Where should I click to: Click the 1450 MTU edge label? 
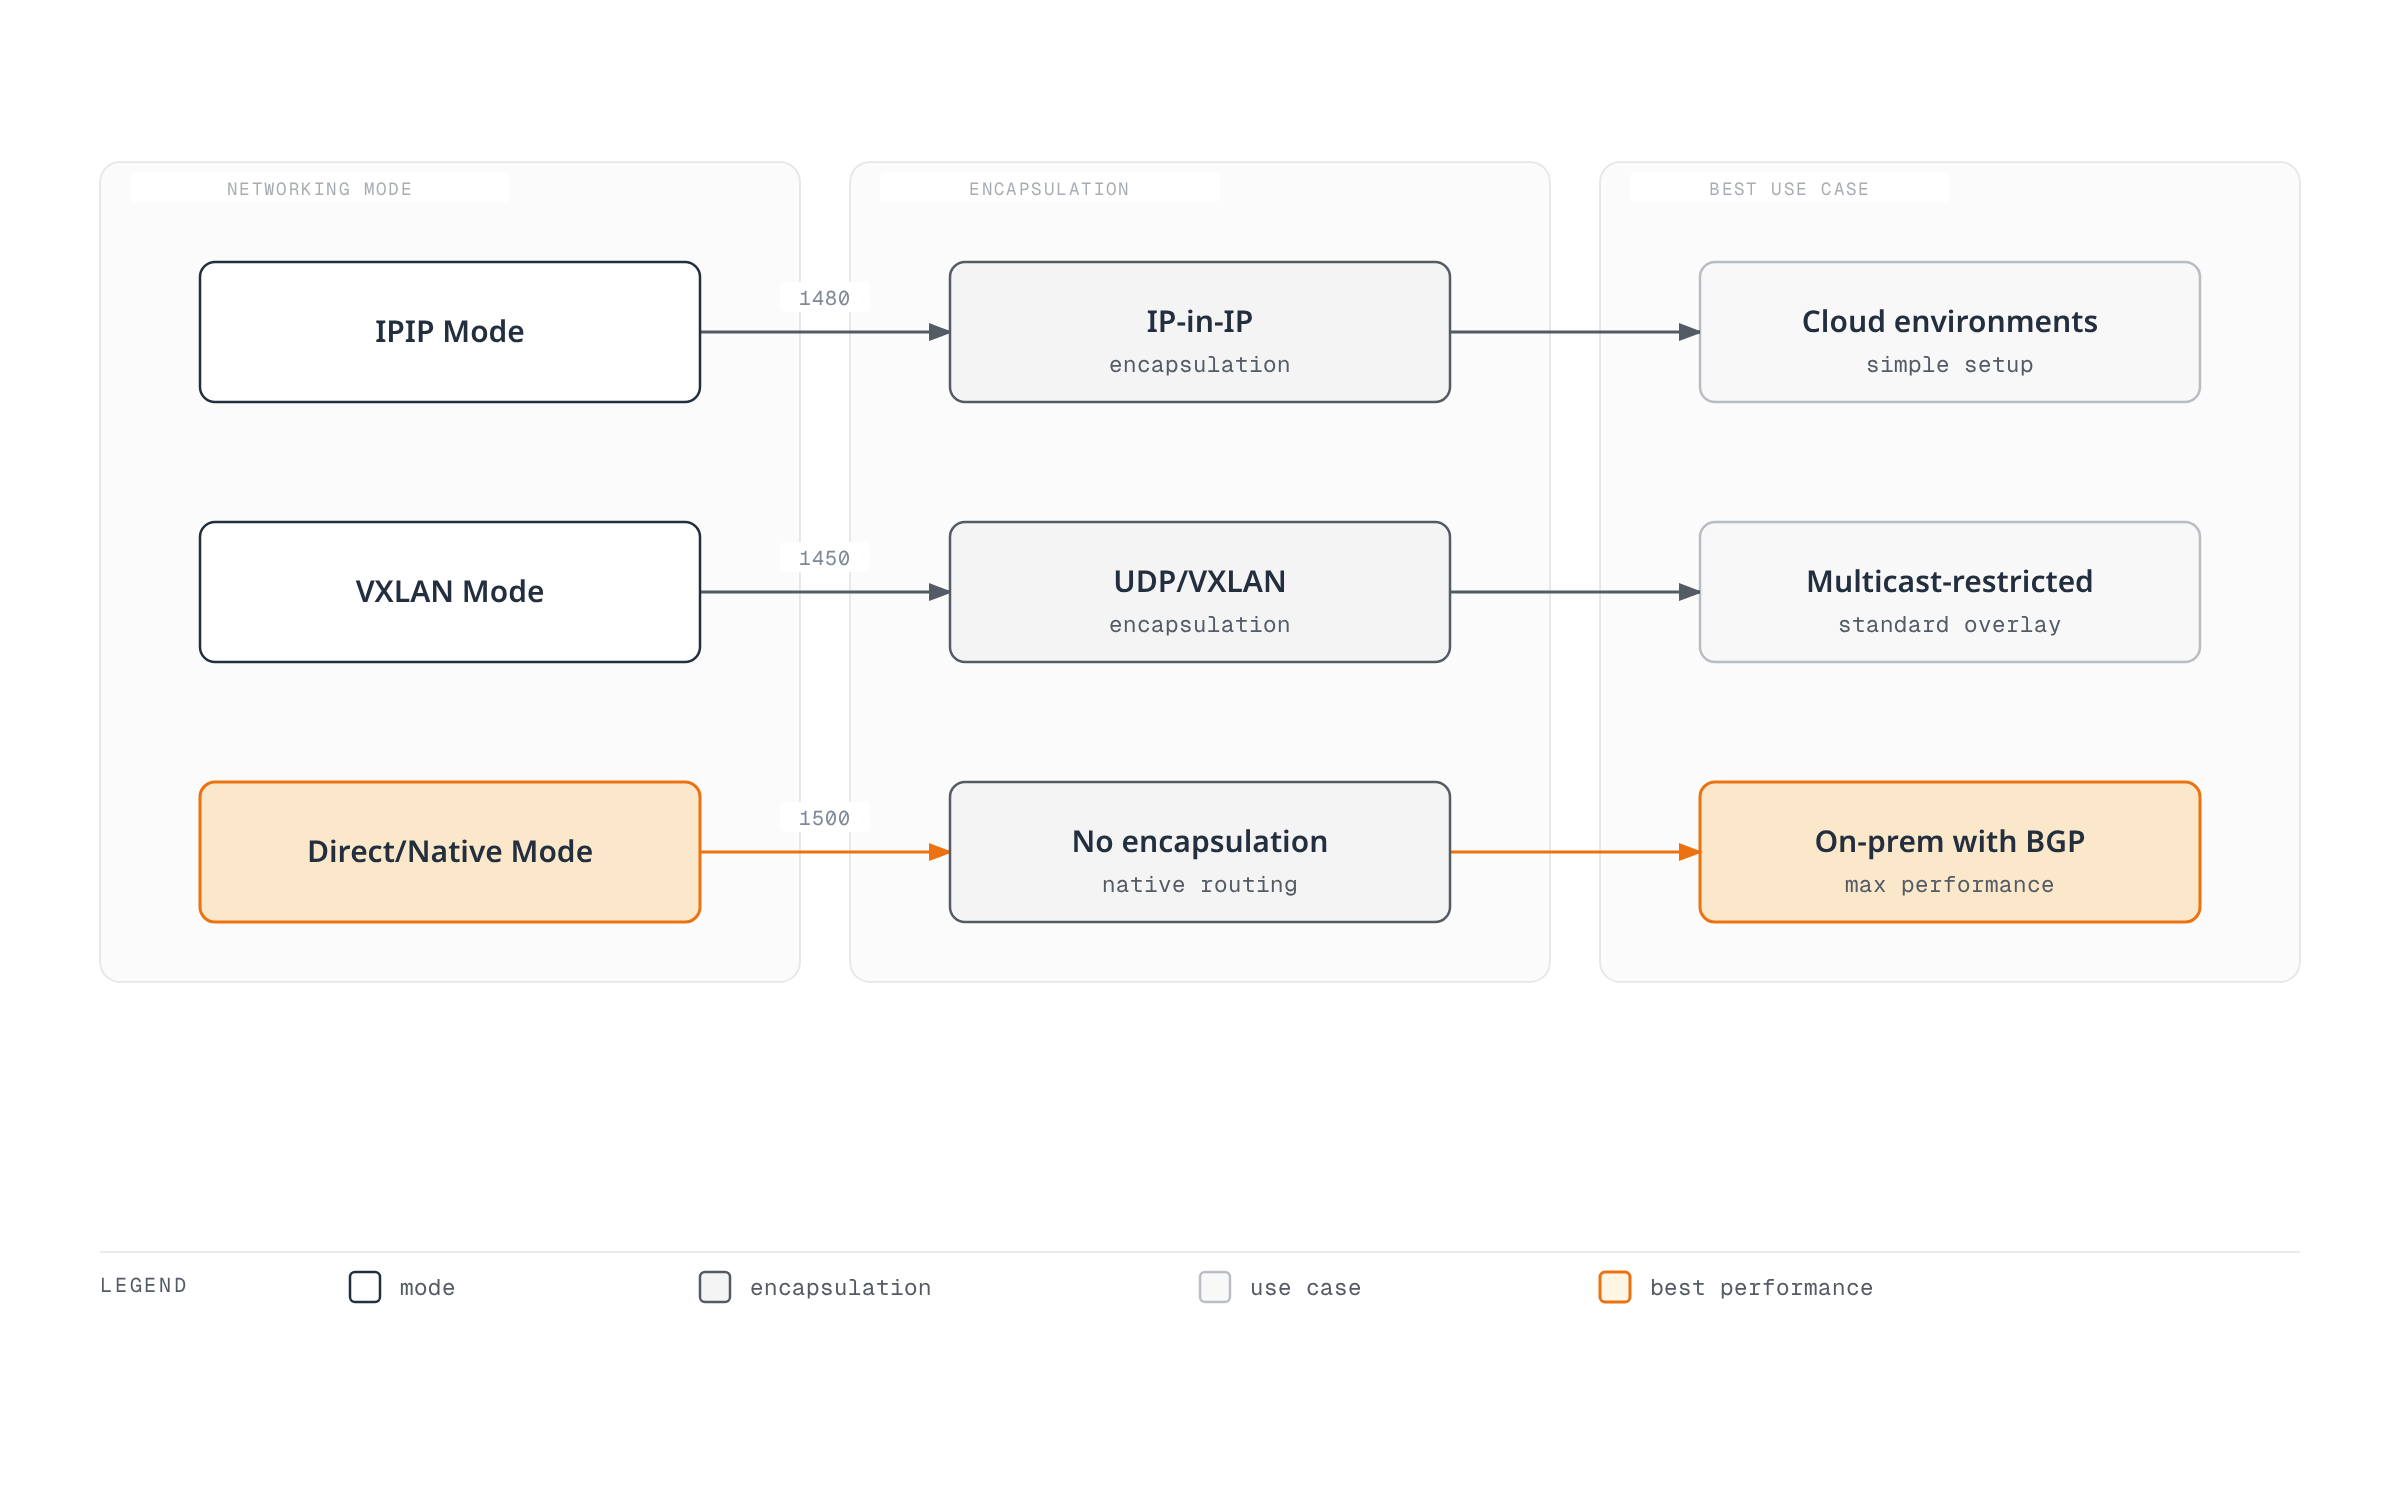pyautogui.click(x=824, y=558)
